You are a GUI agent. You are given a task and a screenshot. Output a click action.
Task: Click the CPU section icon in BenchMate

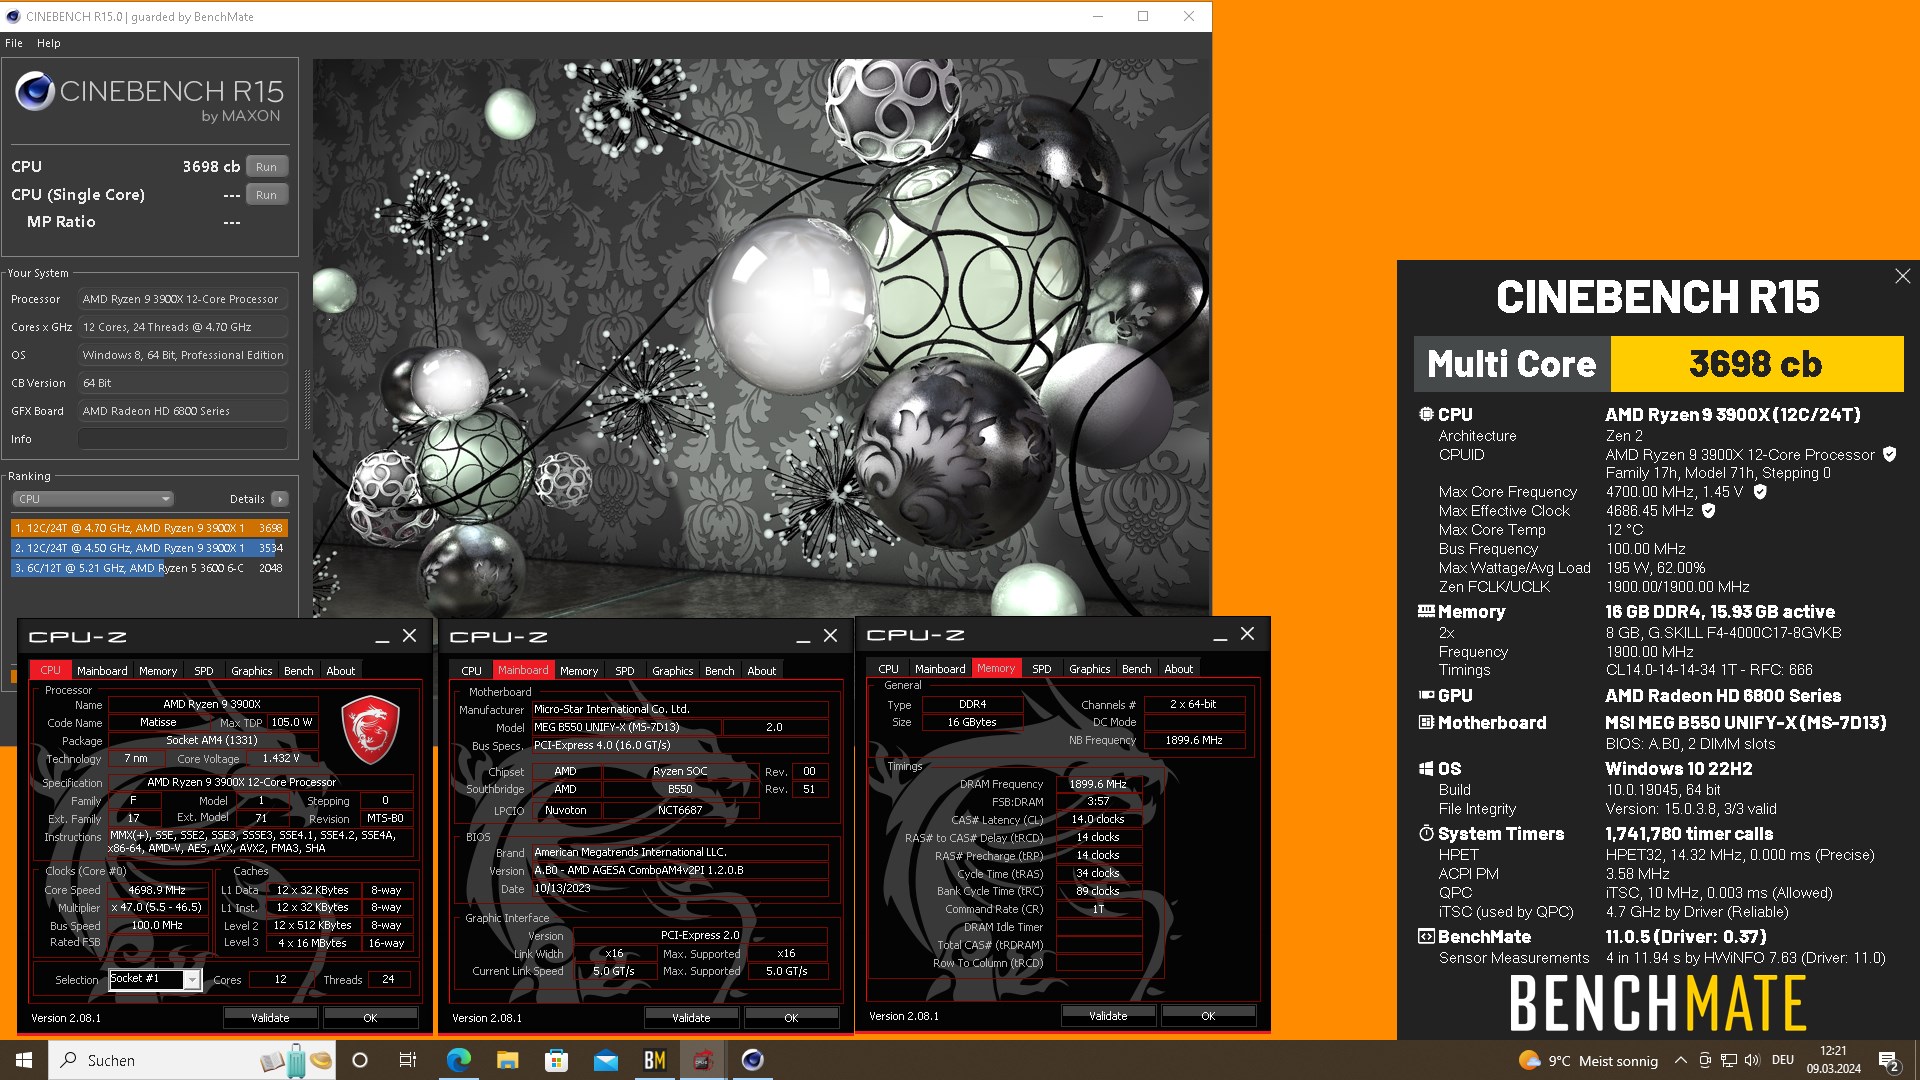pyautogui.click(x=1426, y=414)
